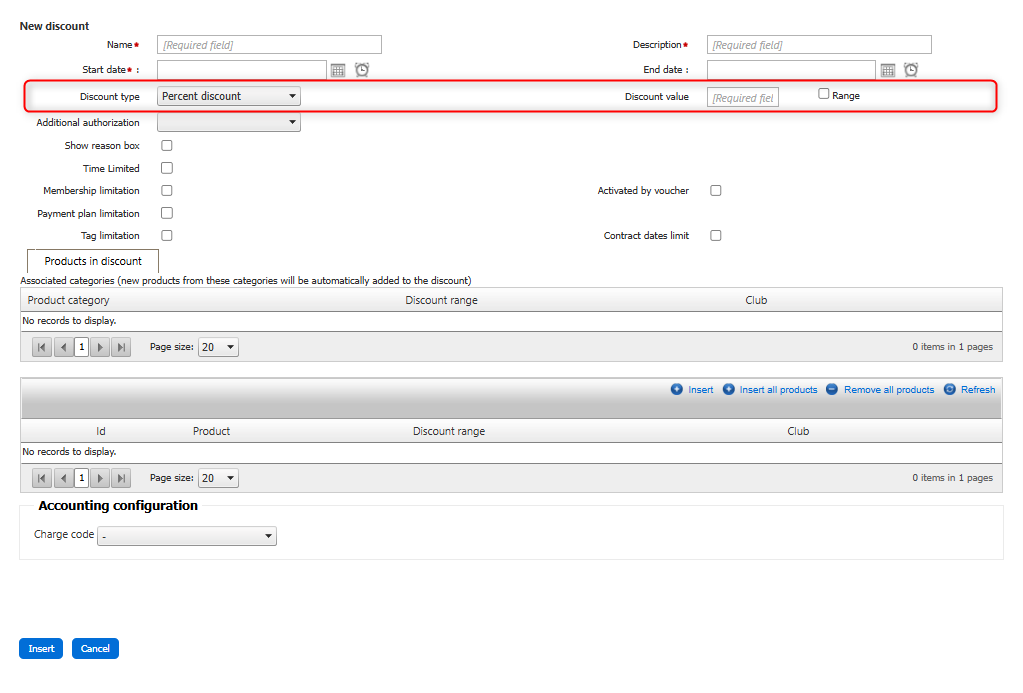The width and height of the screenshot is (1023, 693).
Task: Click the Insert all products icon
Action: pos(729,390)
